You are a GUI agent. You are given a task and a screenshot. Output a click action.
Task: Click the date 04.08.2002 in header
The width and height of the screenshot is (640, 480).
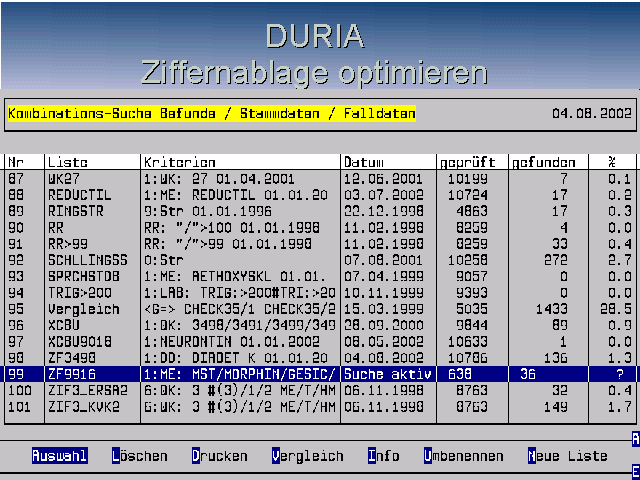[591, 113]
